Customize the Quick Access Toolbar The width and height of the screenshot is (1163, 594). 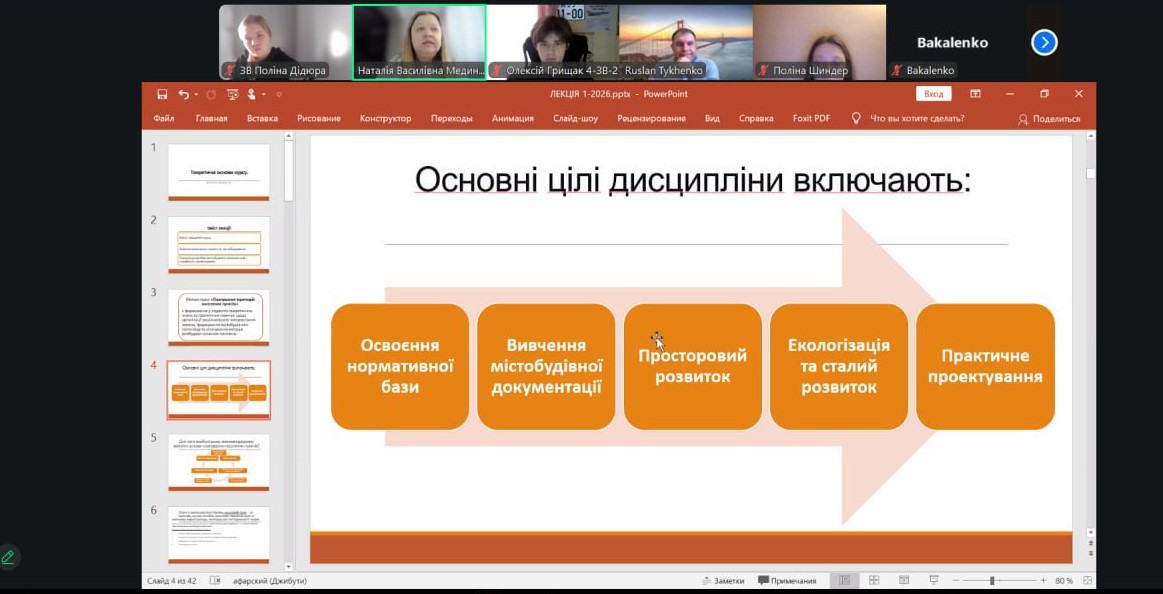coord(279,95)
